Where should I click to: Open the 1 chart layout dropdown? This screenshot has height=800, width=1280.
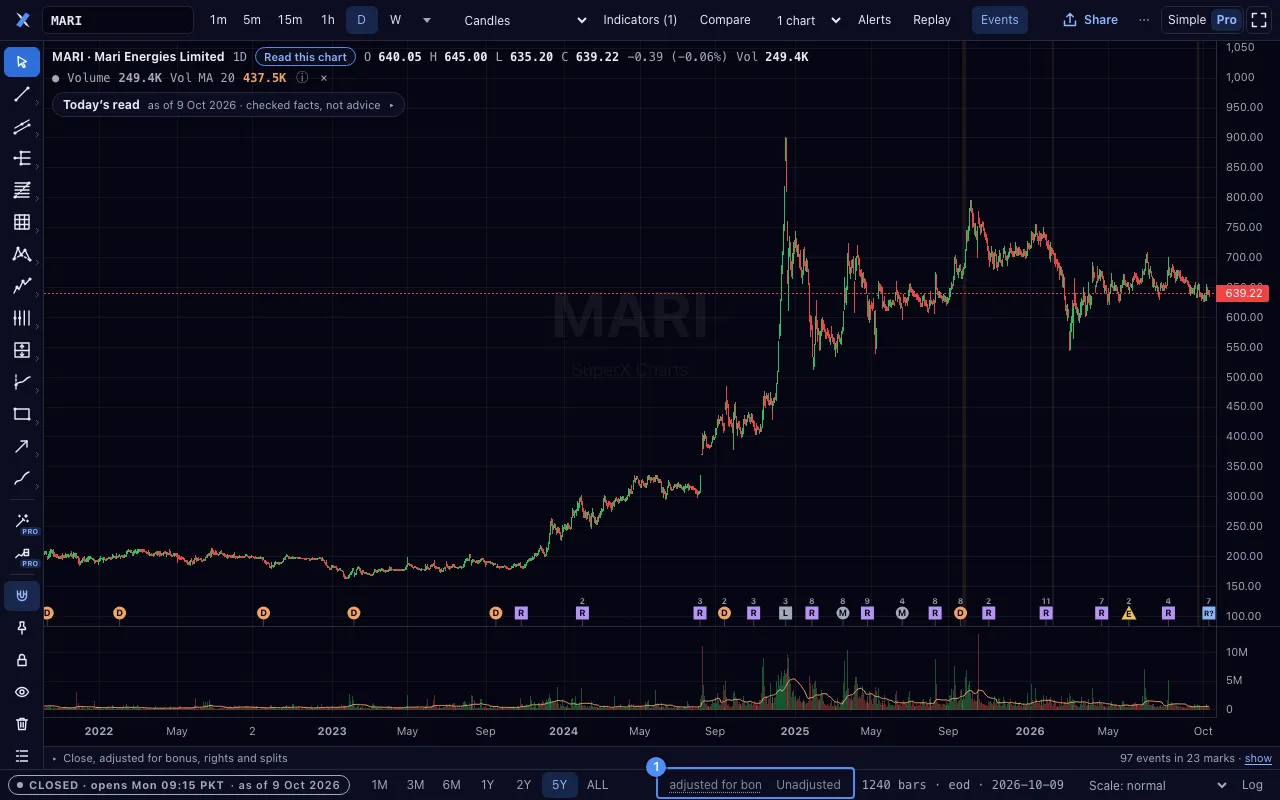[x=807, y=20]
